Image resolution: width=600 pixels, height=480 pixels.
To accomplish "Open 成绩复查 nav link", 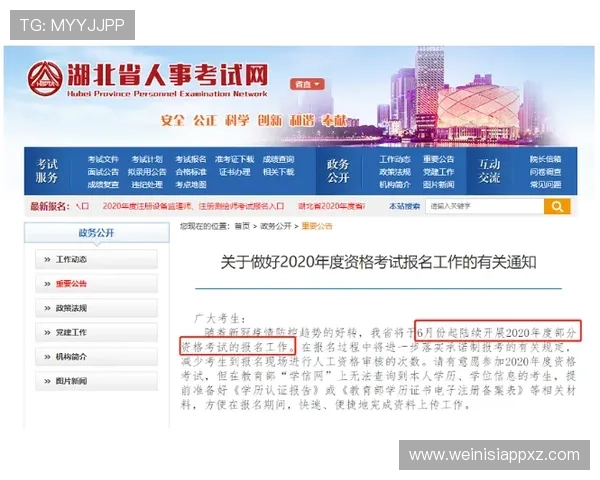I will (103, 184).
